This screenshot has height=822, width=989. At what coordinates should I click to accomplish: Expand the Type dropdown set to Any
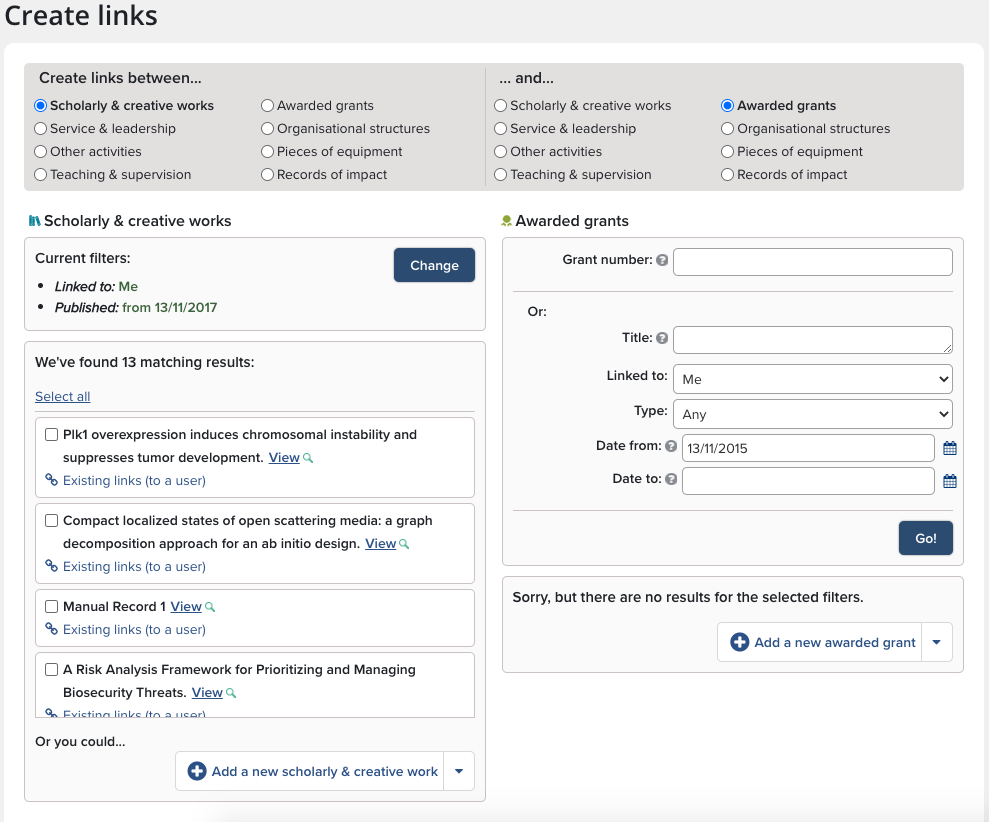812,413
